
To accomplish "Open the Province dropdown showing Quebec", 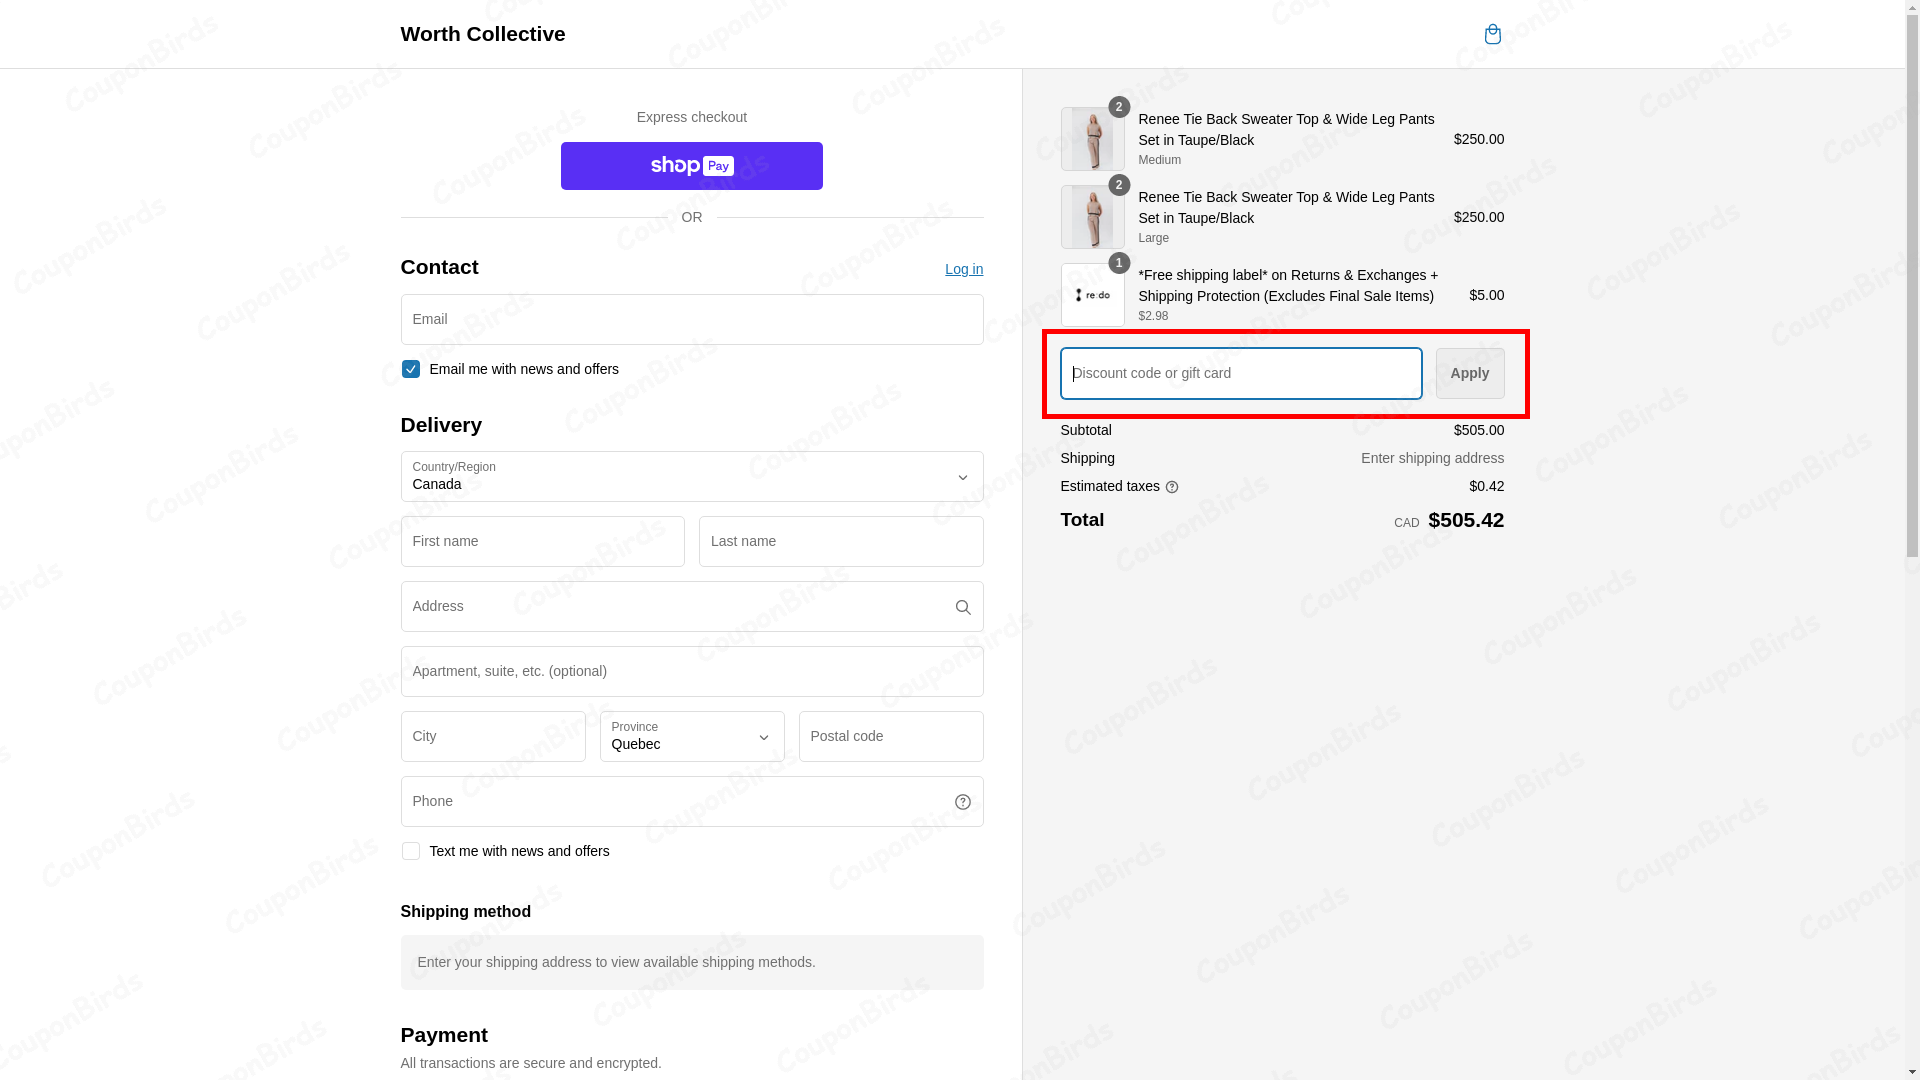I will click(691, 736).
